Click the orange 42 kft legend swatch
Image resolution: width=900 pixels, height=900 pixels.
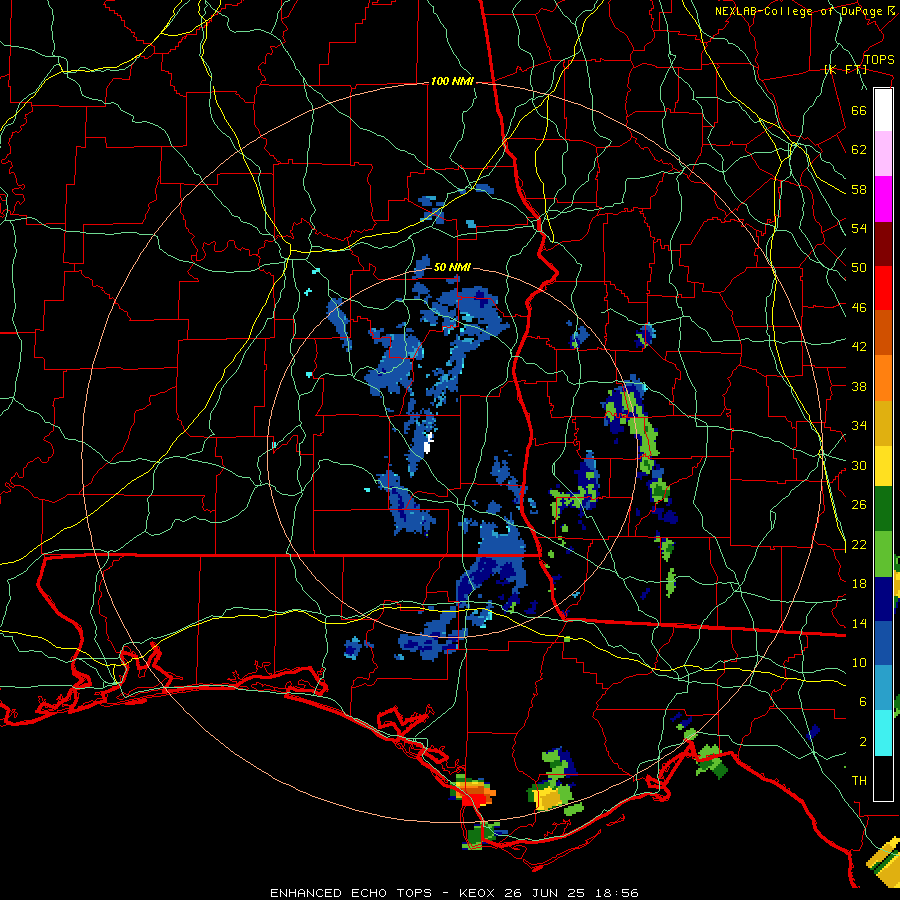[883, 378]
